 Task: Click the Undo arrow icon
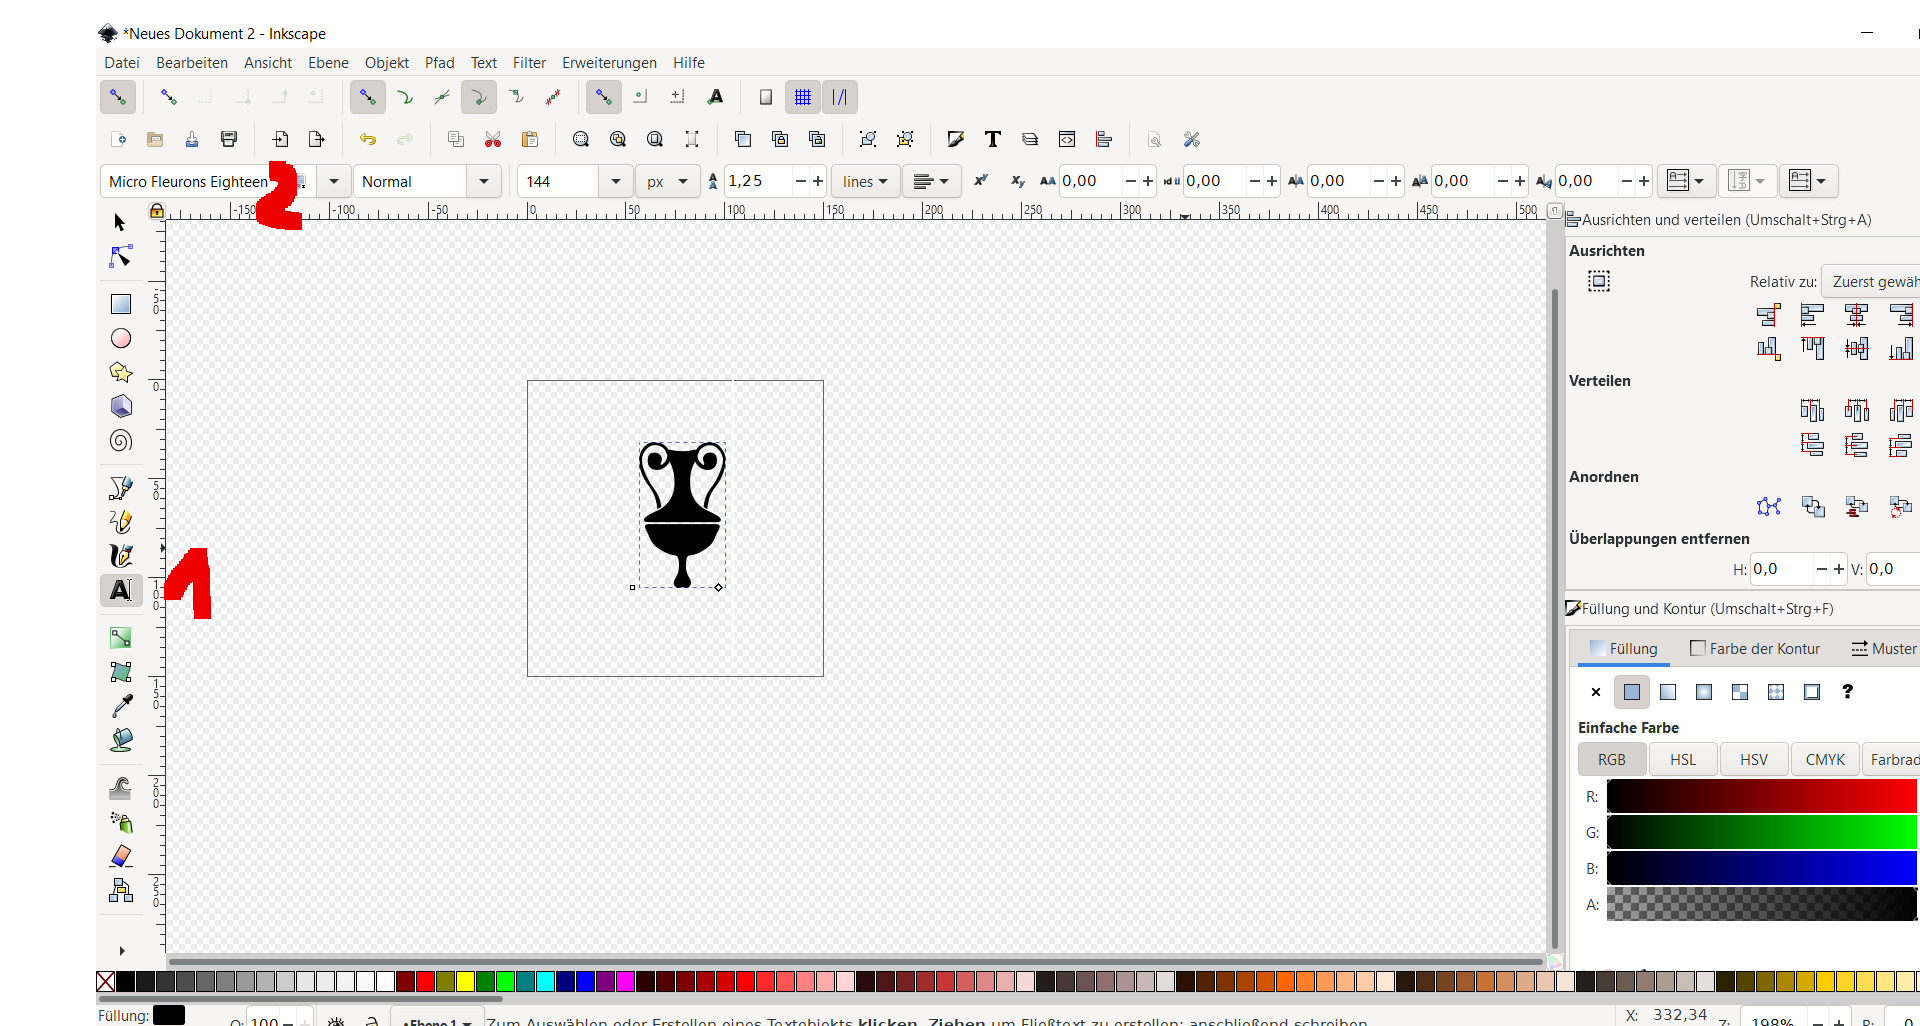point(368,139)
